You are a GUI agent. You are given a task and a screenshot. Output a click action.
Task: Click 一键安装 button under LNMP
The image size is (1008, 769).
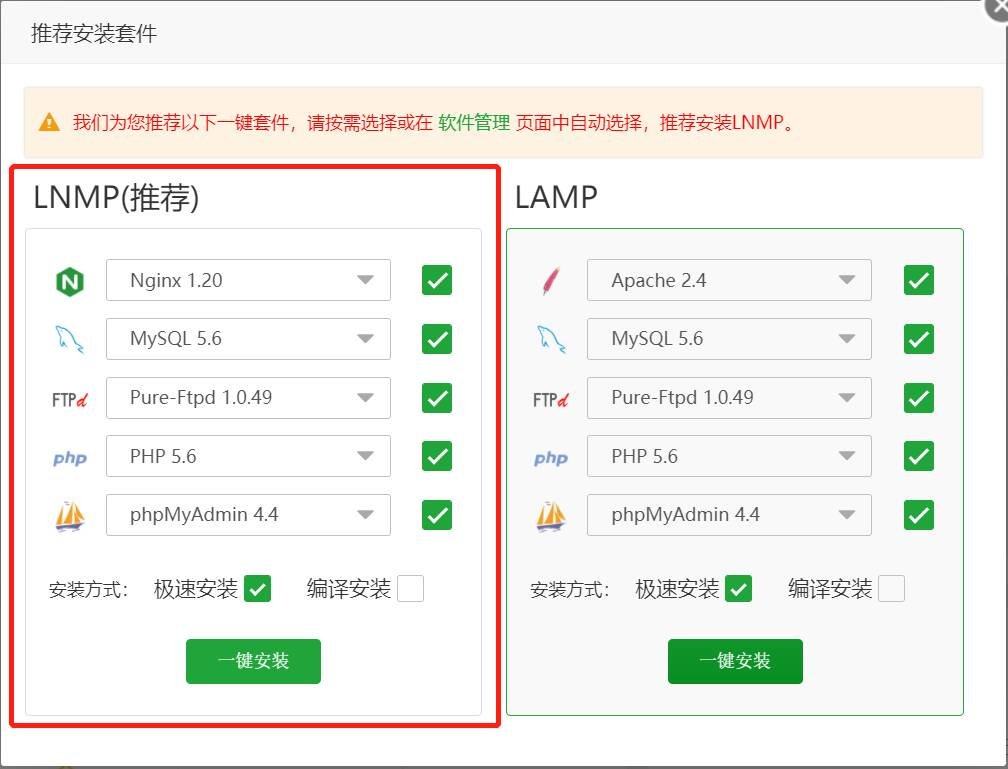[x=253, y=661]
